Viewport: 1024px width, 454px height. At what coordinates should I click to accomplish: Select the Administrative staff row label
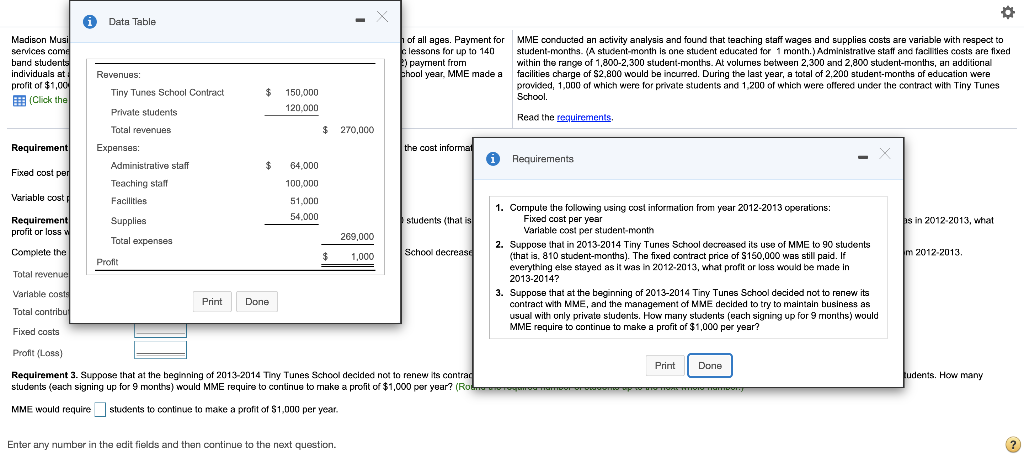(x=150, y=166)
